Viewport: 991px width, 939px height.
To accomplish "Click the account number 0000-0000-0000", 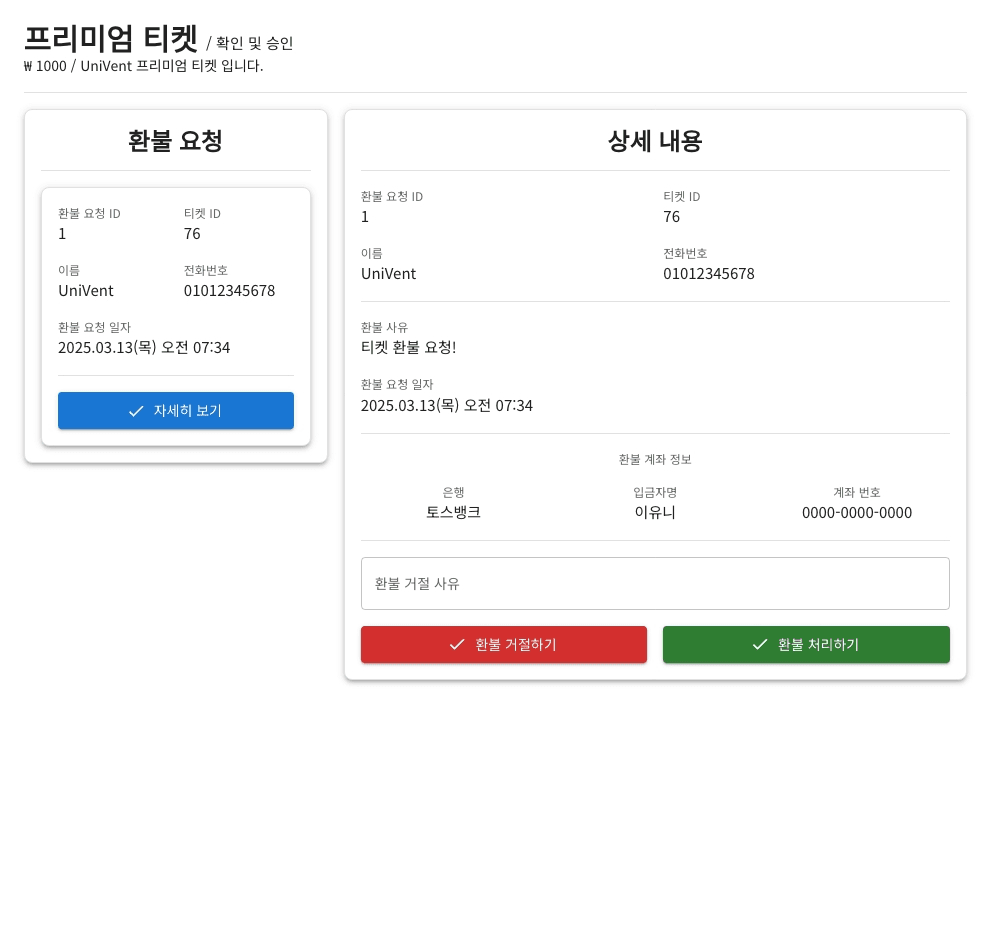I will [x=856, y=513].
